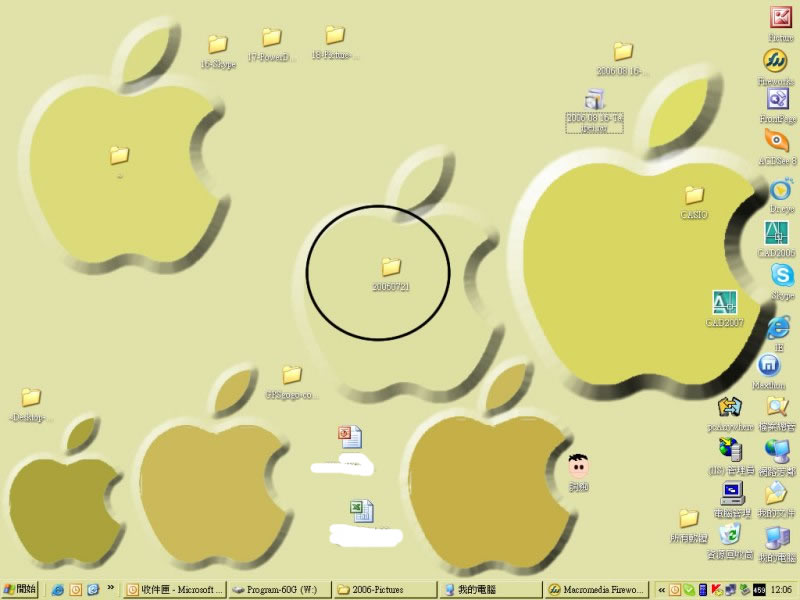Open the IE desktop shortcut
Viewport: 800px width, 600px height.
click(779, 328)
